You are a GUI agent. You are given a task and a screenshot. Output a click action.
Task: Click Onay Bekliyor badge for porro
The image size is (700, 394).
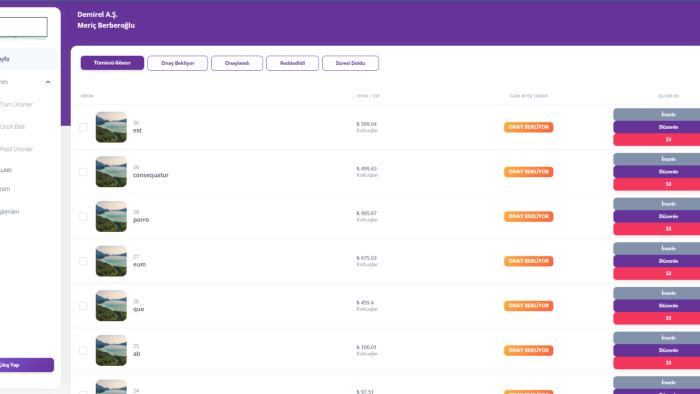tap(529, 216)
